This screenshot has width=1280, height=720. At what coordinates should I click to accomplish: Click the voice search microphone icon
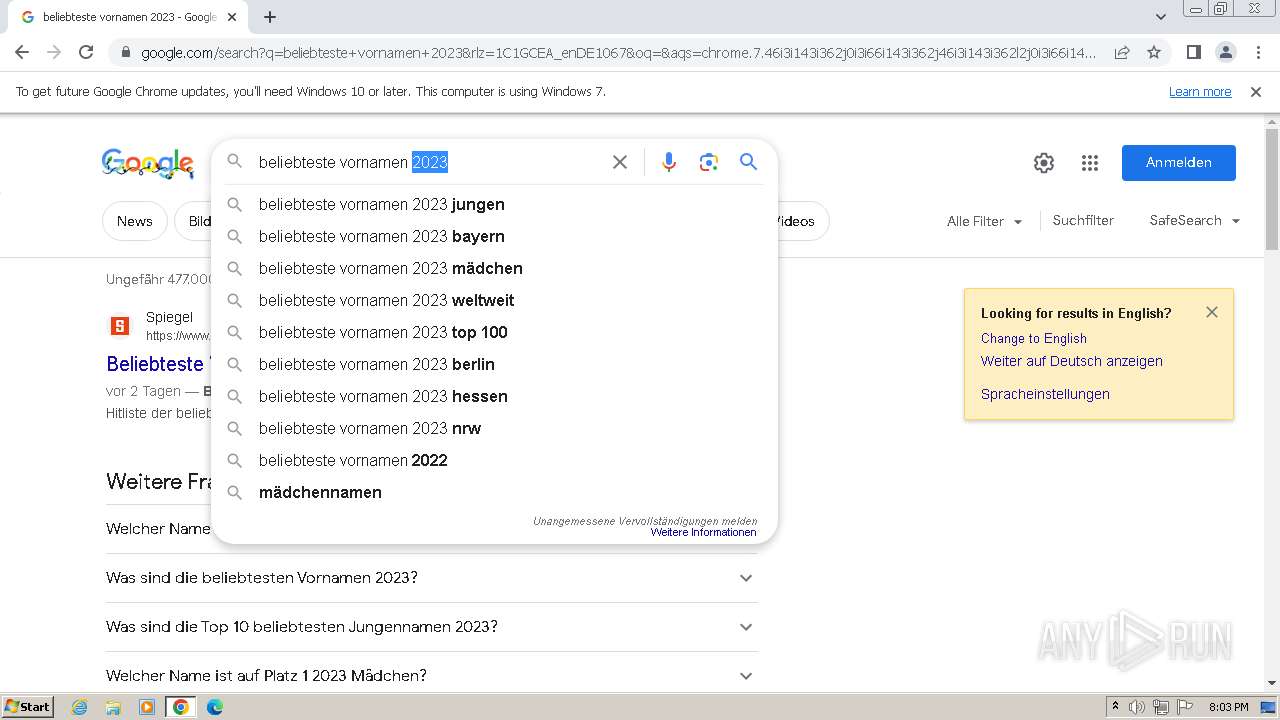click(669, 162)
